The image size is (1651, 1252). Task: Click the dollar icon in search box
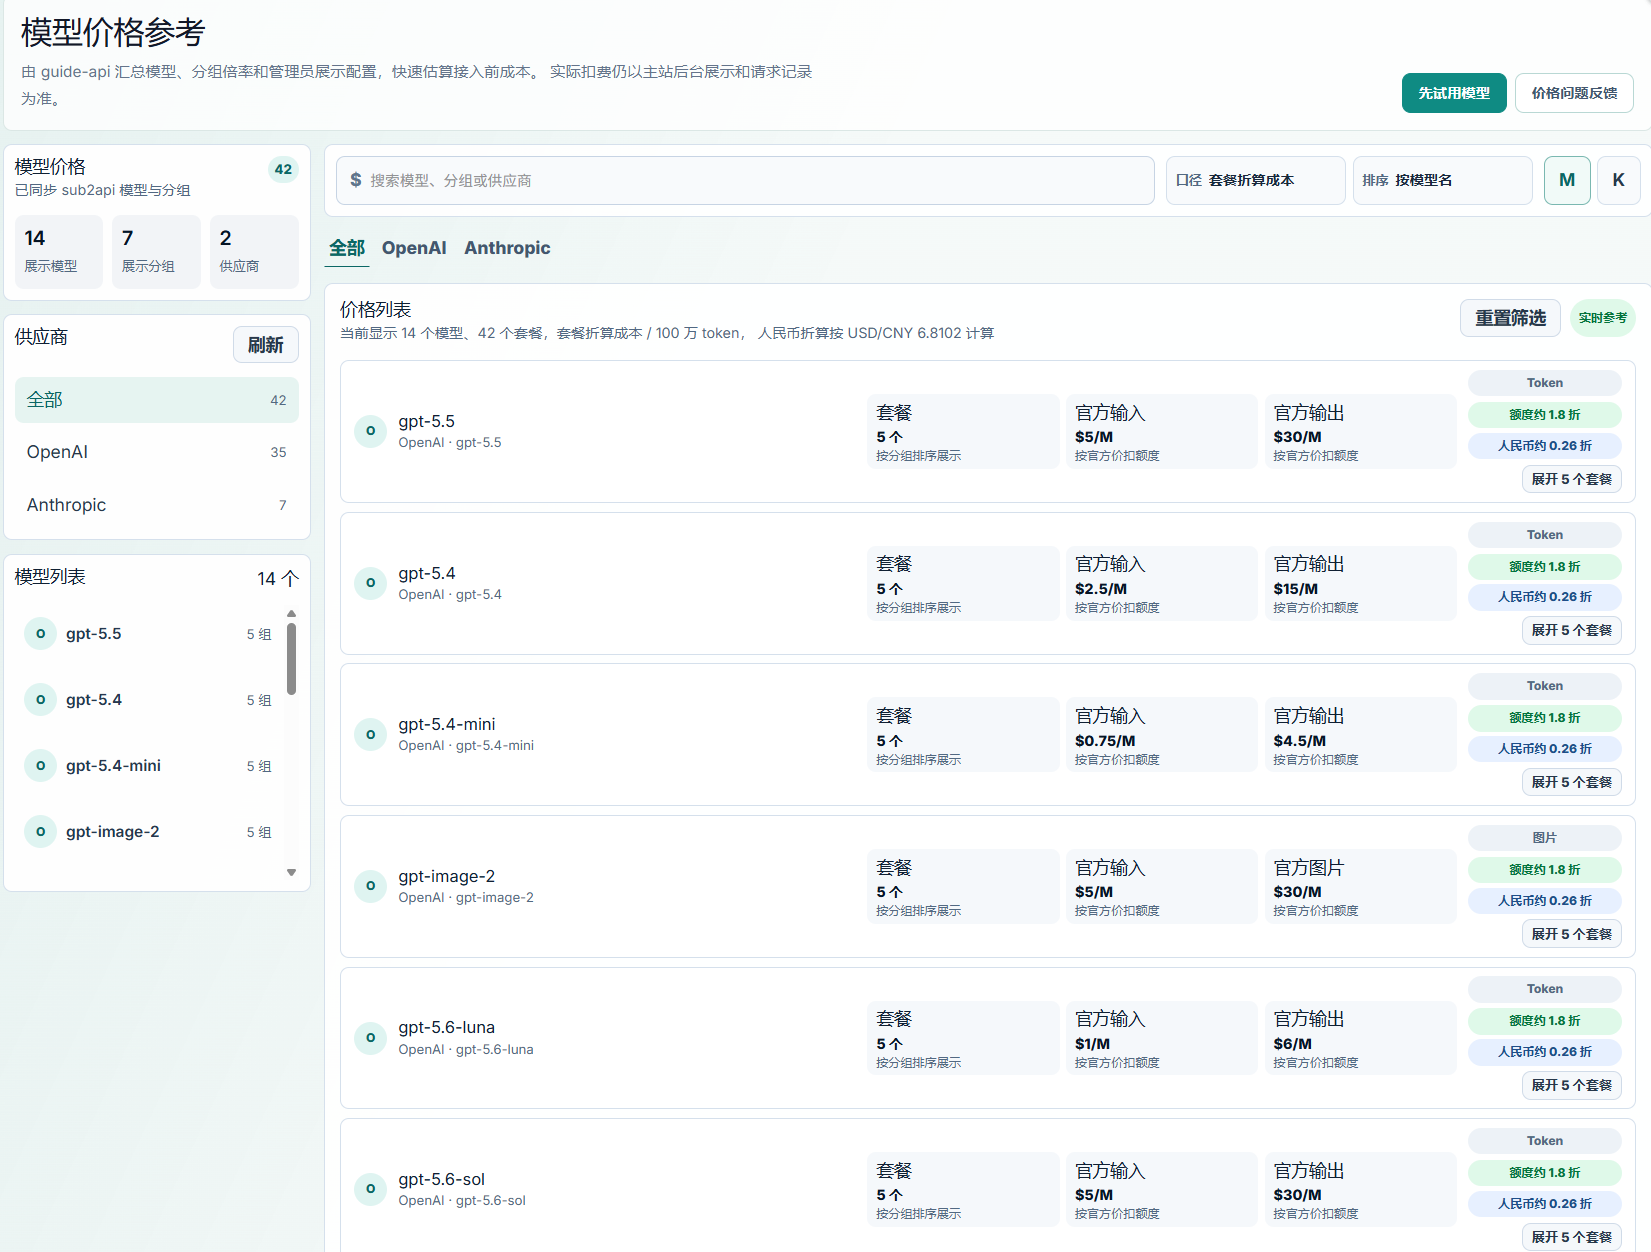(x=356, y=180)
